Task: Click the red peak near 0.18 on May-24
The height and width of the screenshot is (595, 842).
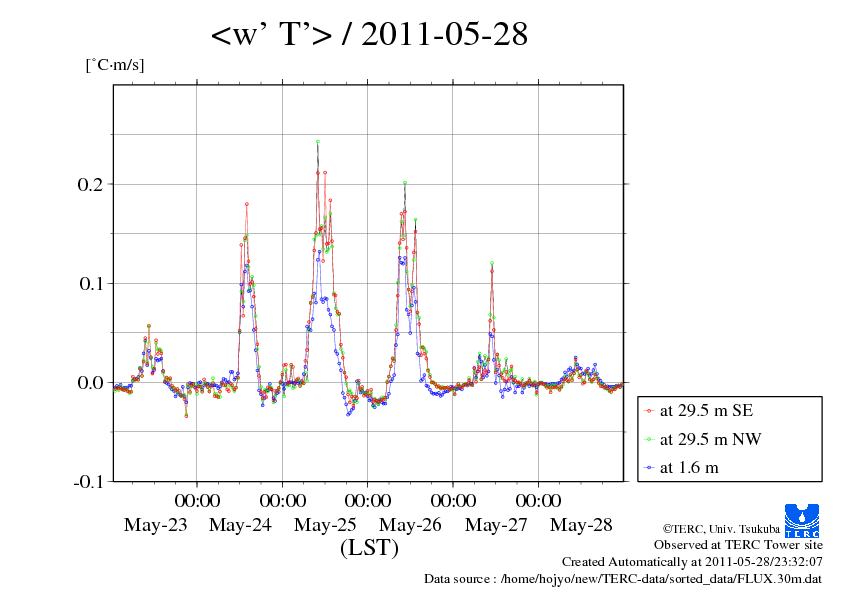Action: click(x=246, y=204)
